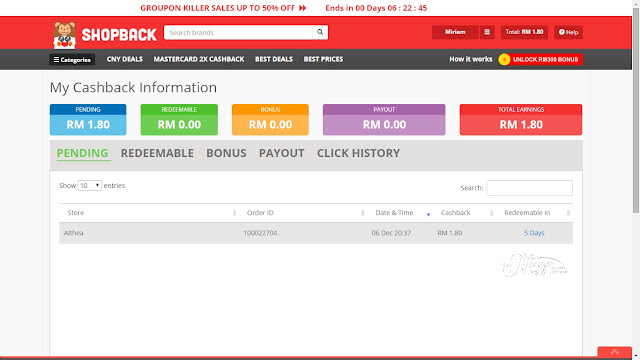
Task: Click the blue Pending RM 1.80 card
Action: (x=88, y=120)
